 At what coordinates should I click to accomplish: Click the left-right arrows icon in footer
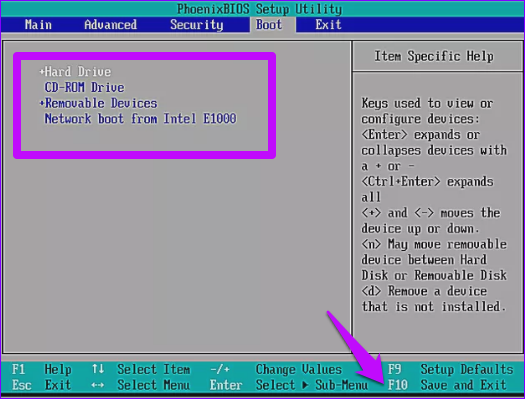(97, 385)
